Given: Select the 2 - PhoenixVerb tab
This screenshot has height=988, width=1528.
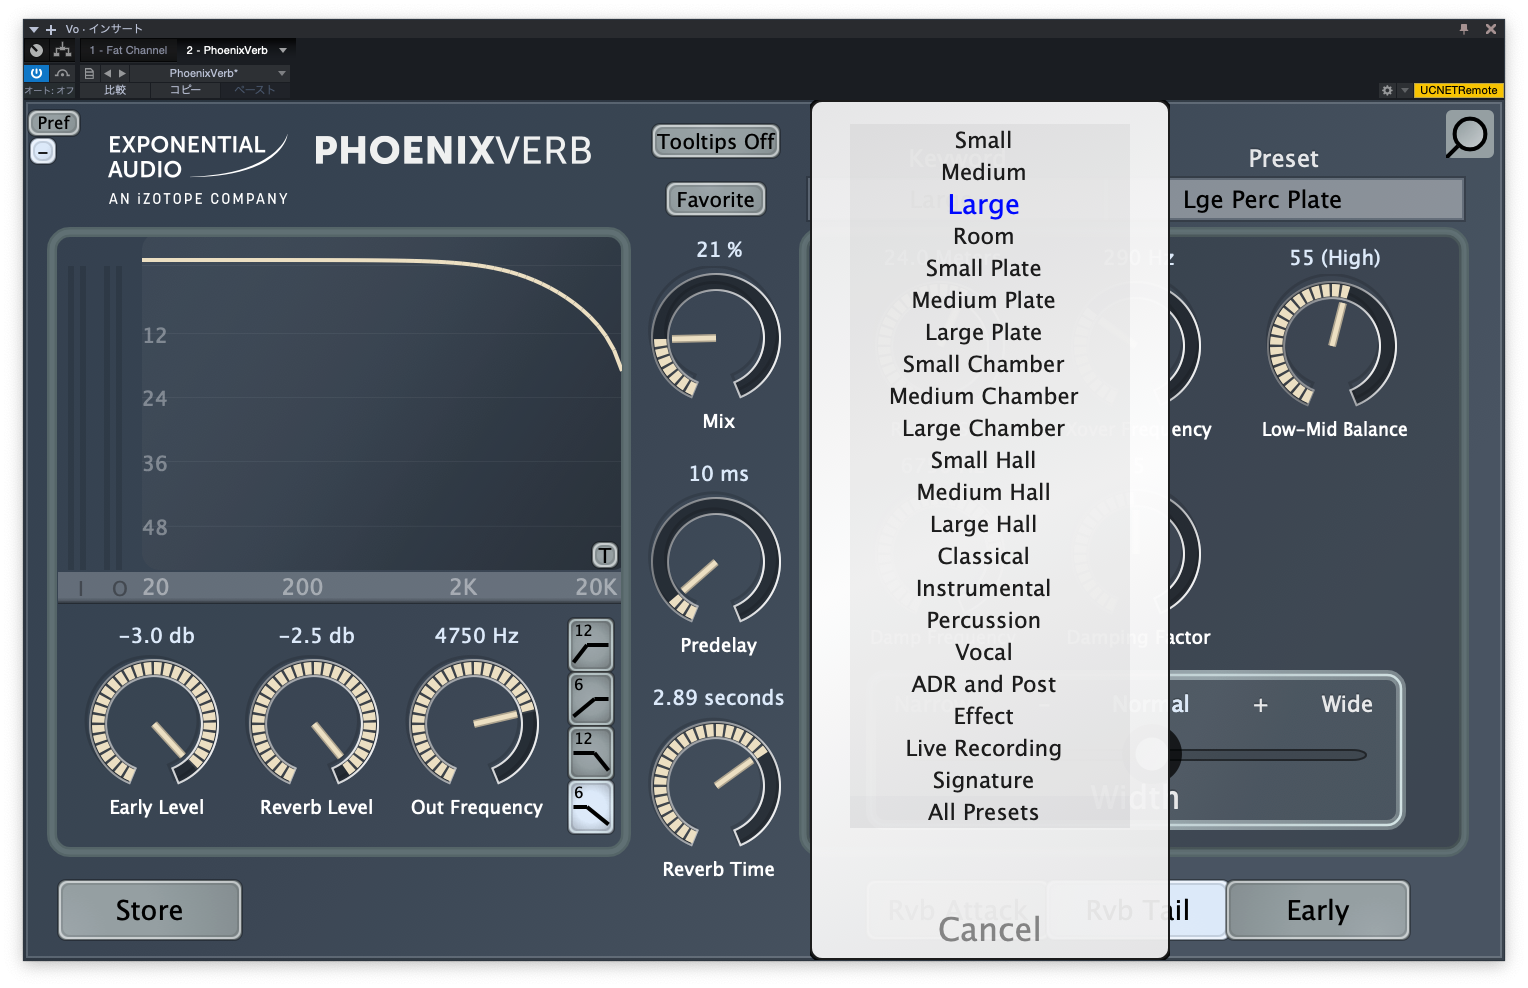Looking at the screenshot, I should [227, 50].
